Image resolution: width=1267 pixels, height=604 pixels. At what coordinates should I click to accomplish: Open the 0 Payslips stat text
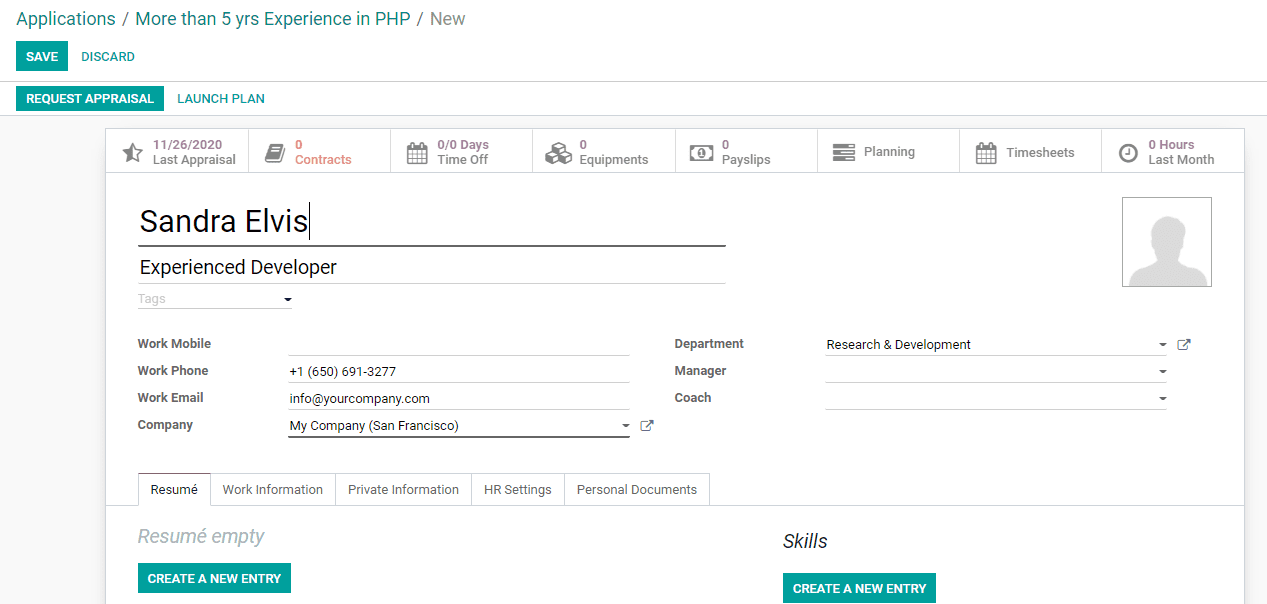coord(746,152)
